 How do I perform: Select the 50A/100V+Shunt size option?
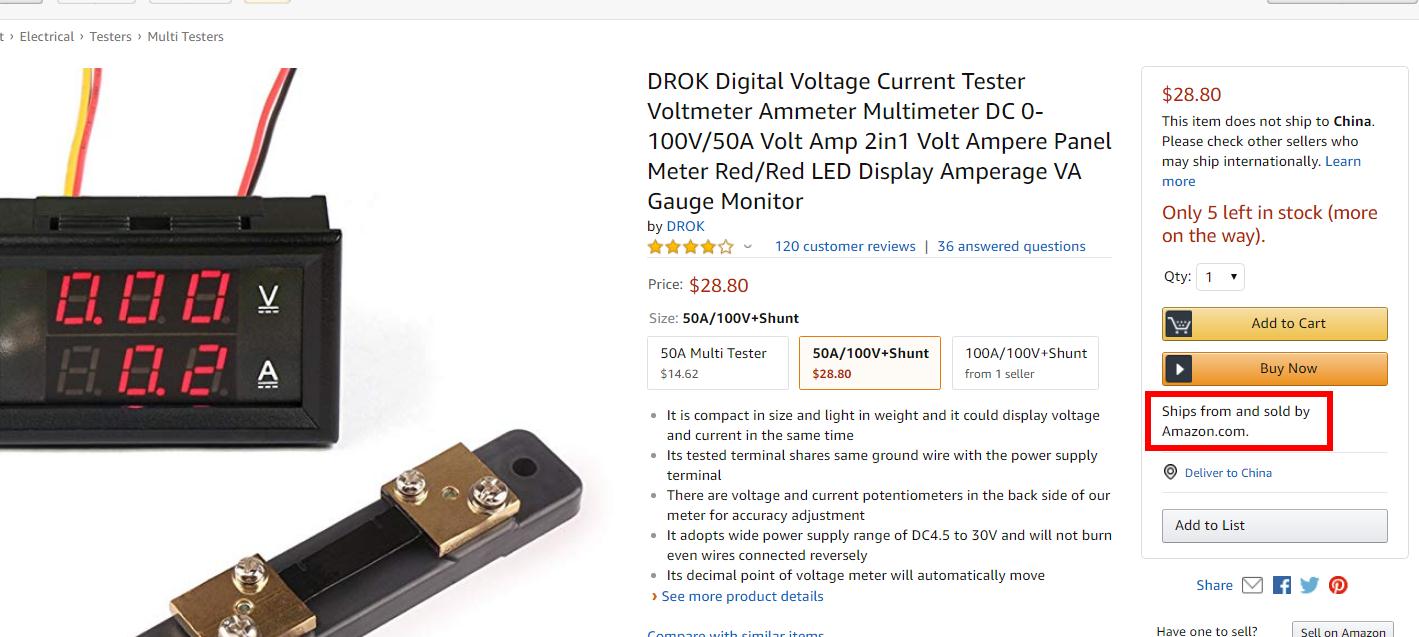pos(869,362)
